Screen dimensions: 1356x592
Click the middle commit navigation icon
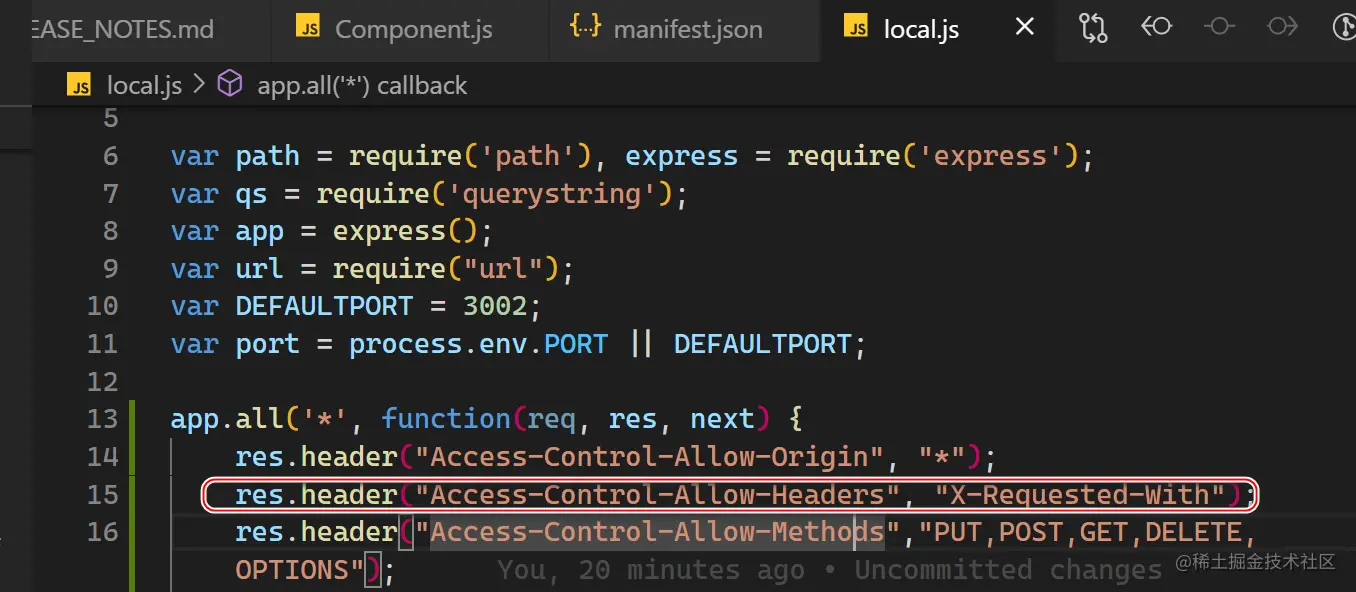pos(1219,27)
